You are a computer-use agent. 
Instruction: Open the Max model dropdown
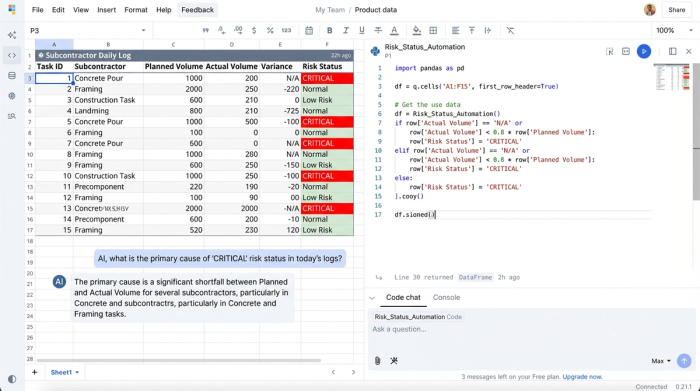click(661, 361)
